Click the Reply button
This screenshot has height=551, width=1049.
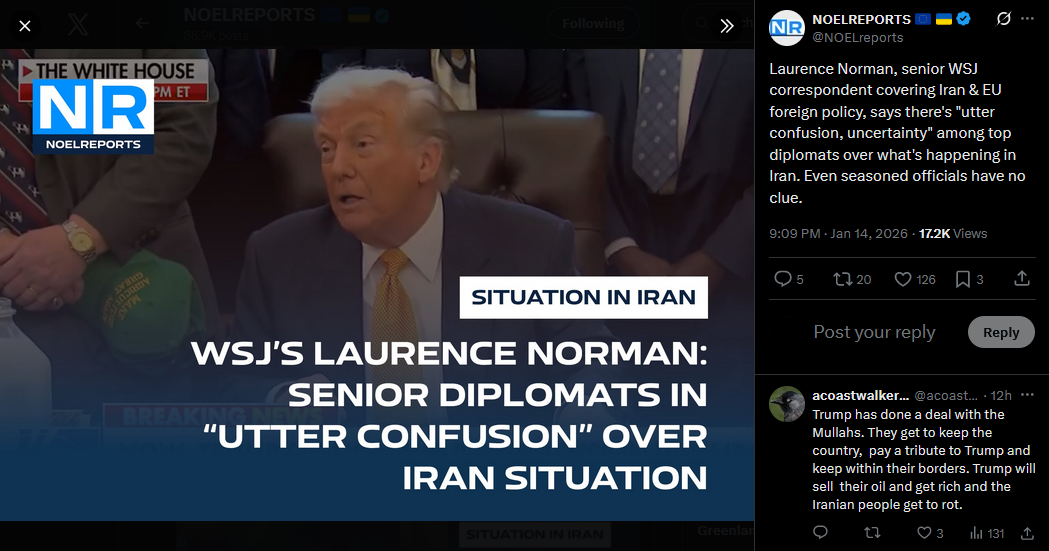point(1001,332)
